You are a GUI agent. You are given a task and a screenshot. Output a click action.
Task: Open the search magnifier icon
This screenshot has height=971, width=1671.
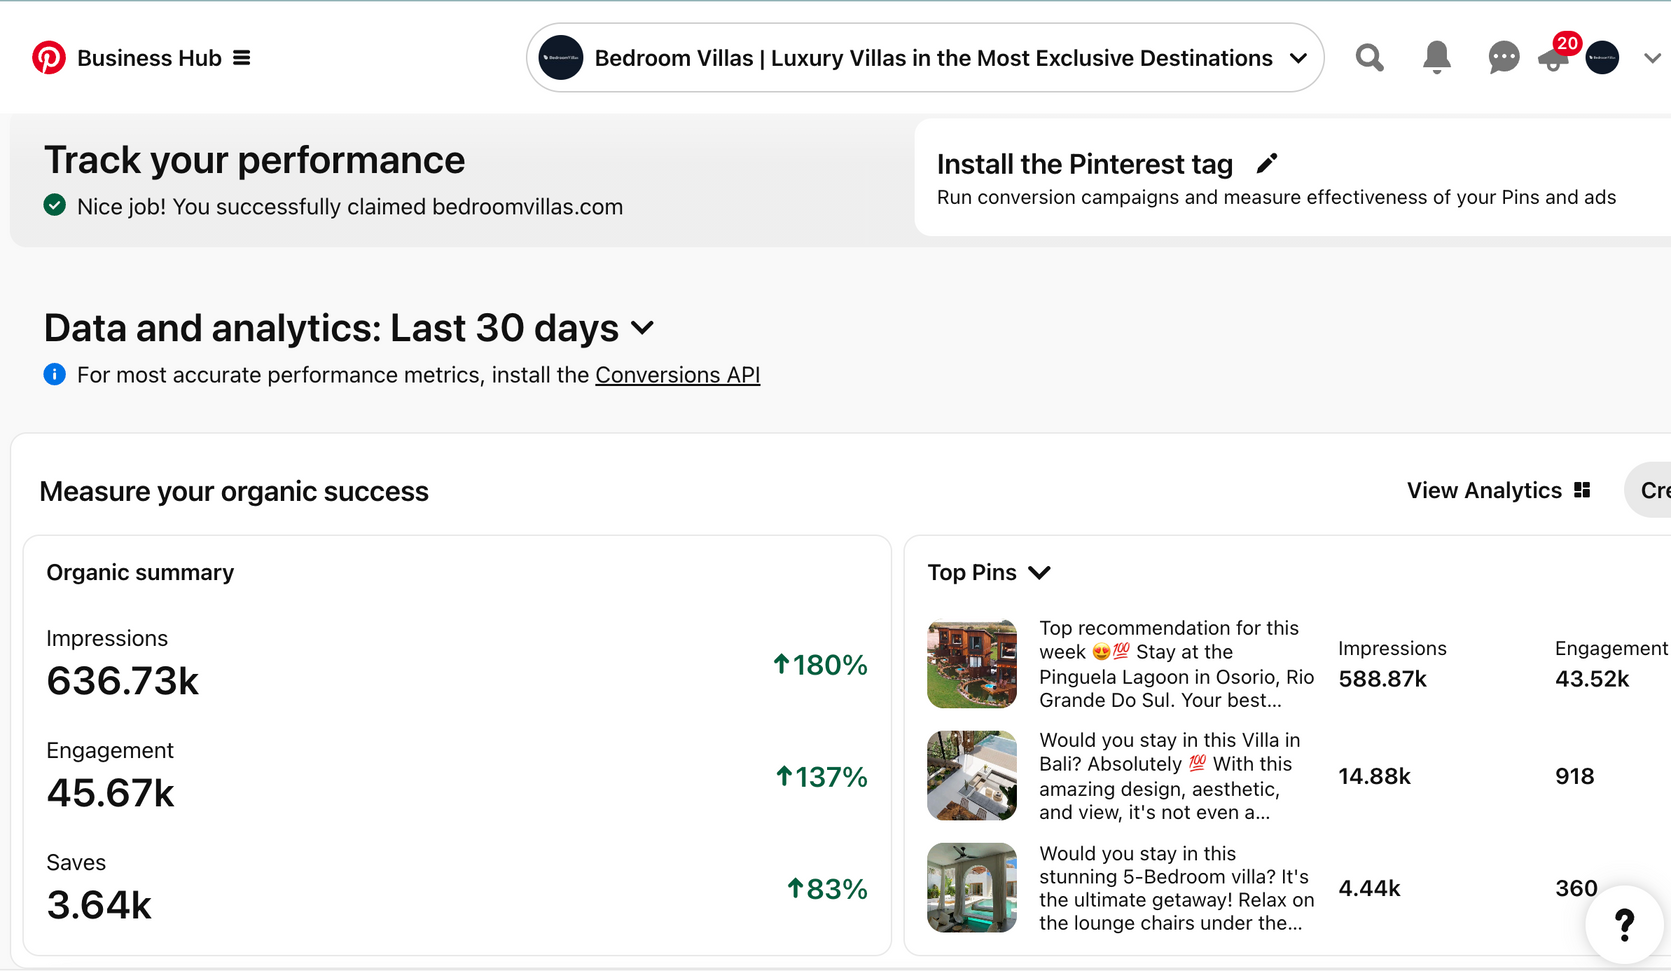1369,58
